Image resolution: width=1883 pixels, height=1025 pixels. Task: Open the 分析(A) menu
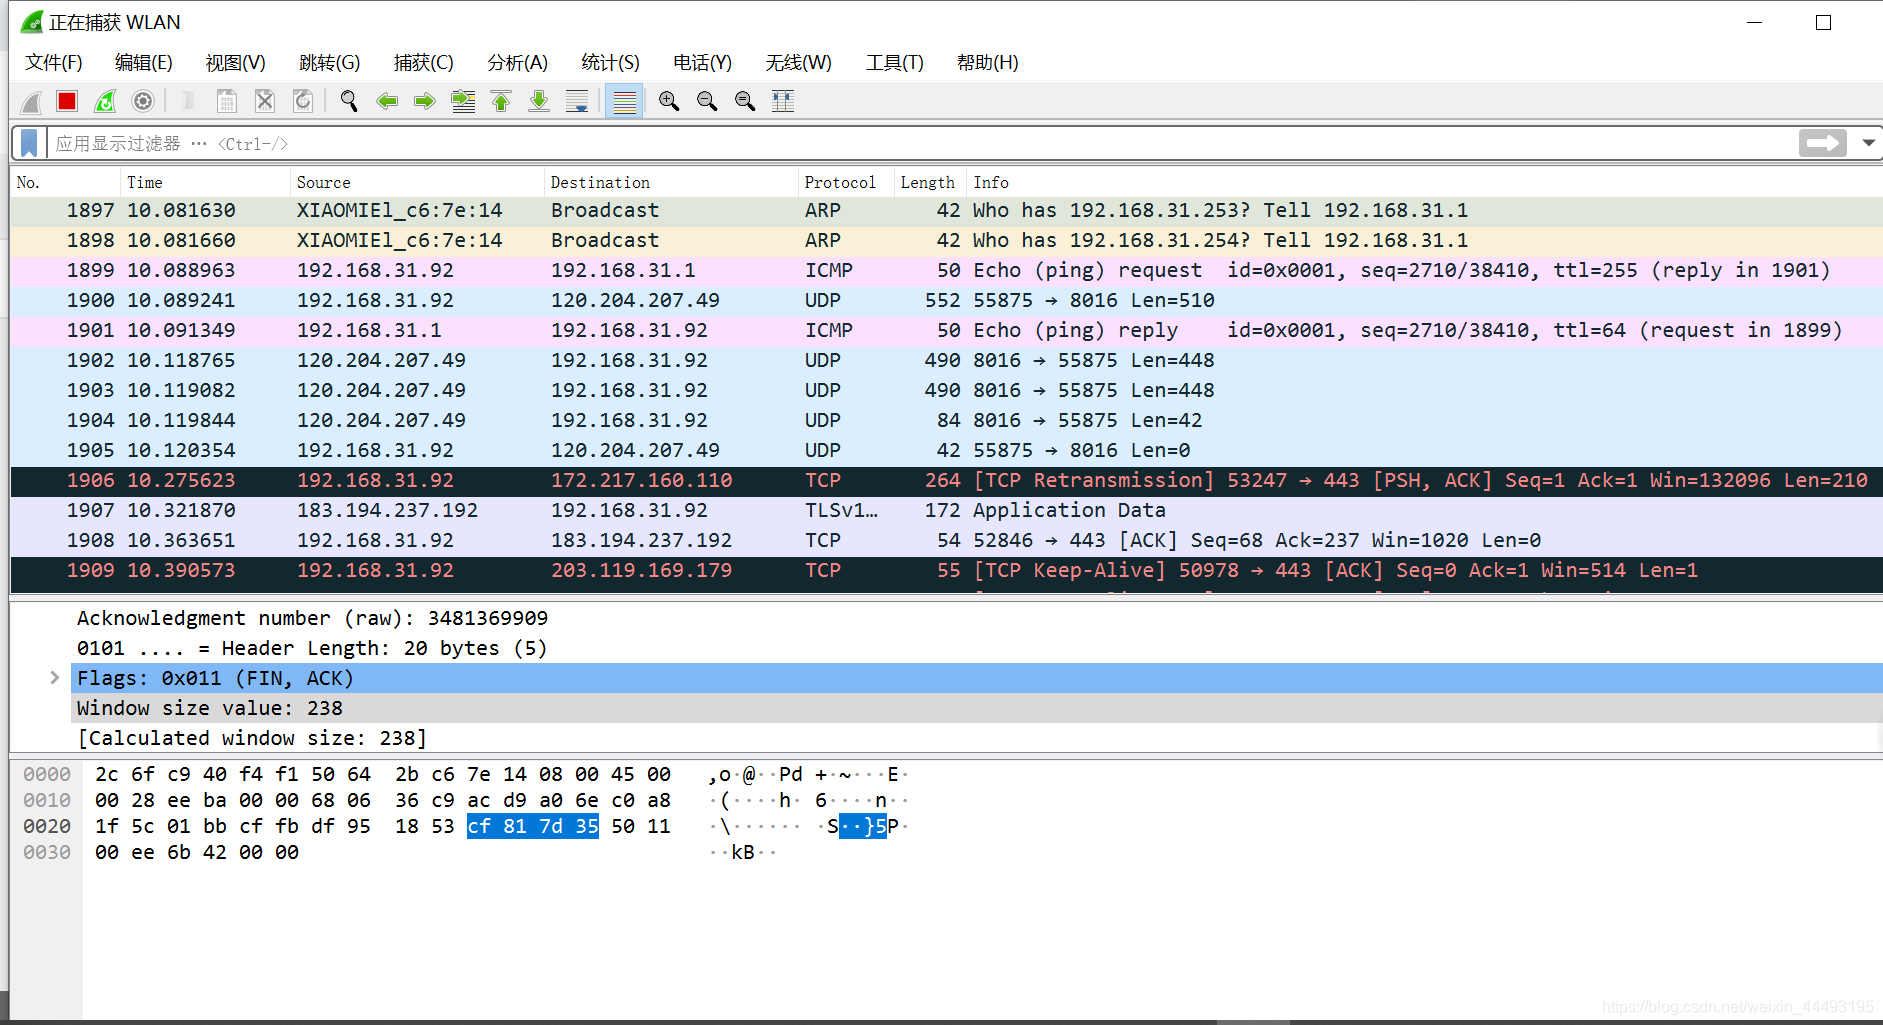(x=518, y=63)
